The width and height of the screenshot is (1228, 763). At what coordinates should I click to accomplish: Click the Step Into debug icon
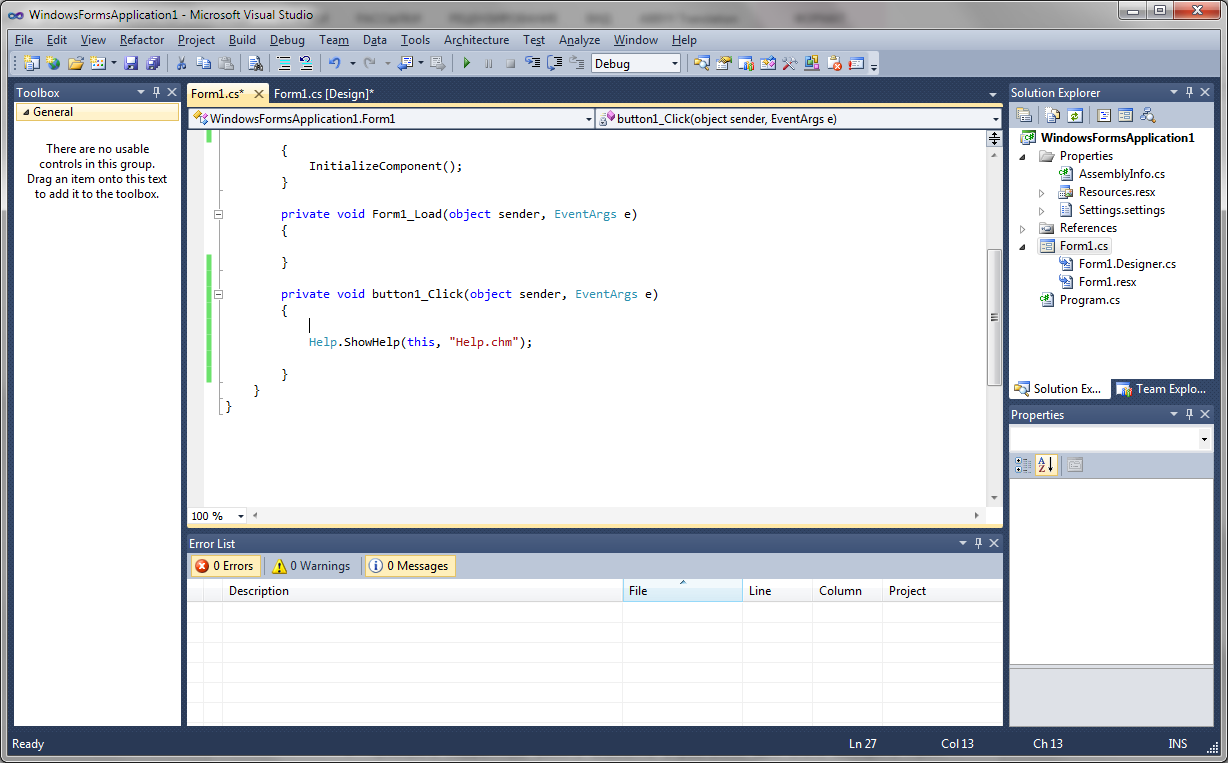click(x=532, y=63)
